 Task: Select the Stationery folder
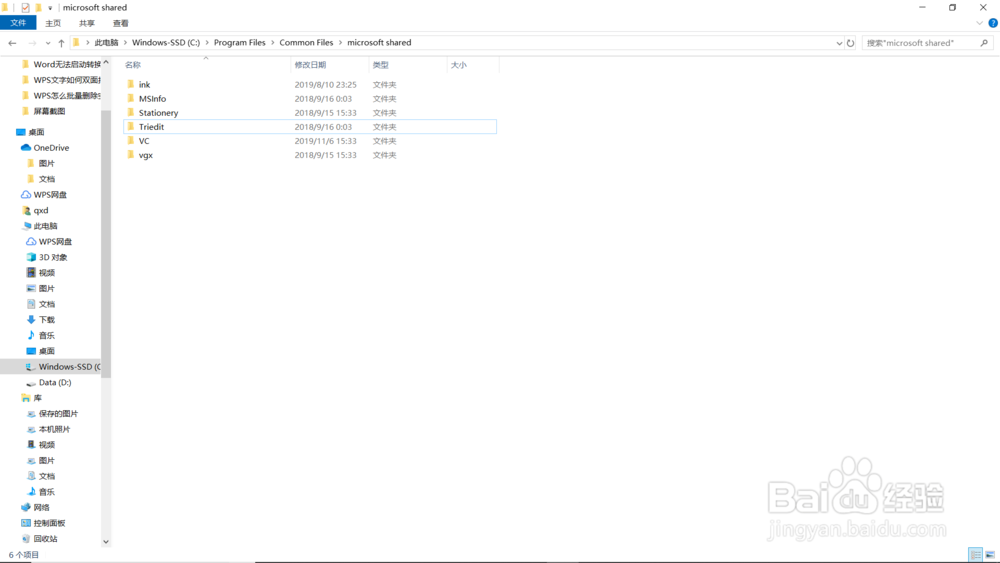point(309,112)
